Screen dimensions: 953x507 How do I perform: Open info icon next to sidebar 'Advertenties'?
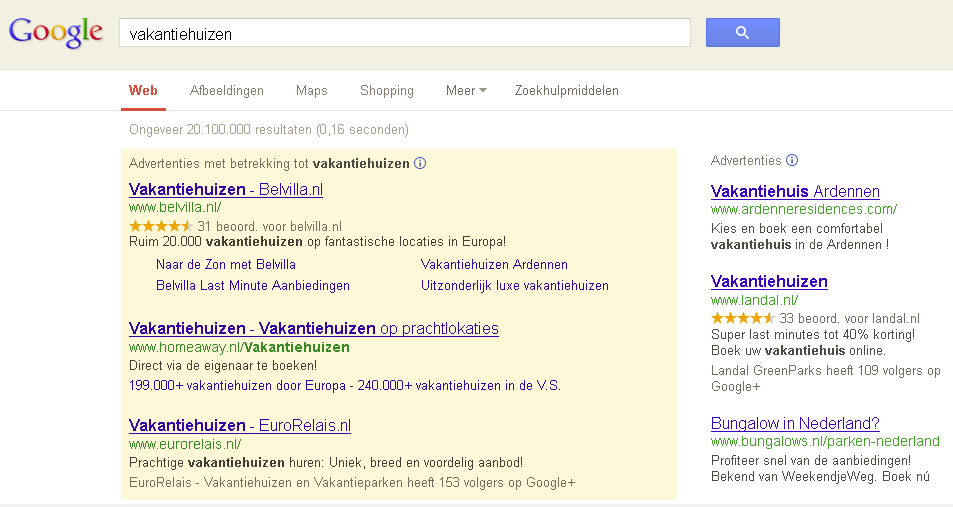792,160
